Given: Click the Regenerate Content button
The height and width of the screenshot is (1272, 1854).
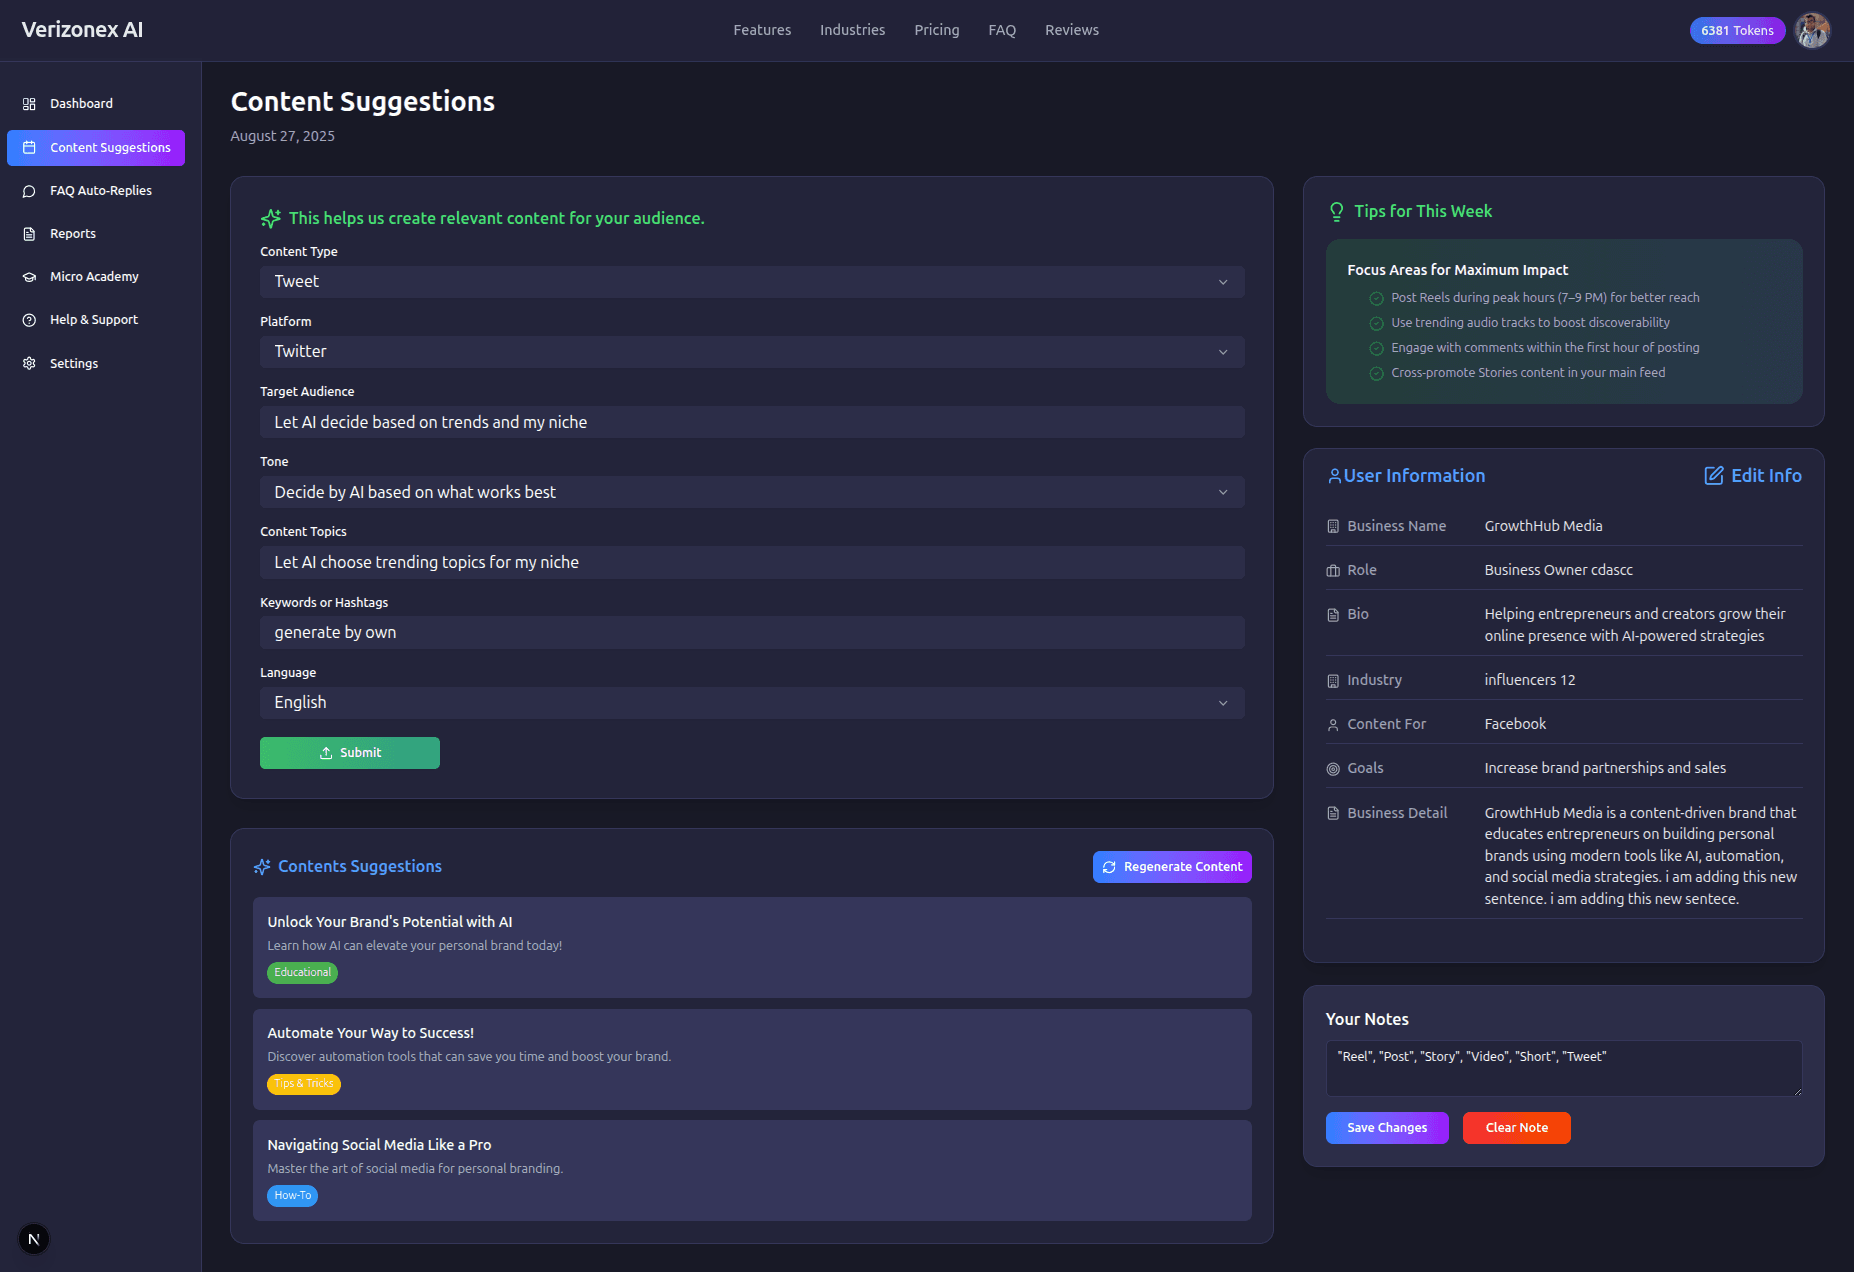Looking at the screenshot, I should pos(1171,867).
